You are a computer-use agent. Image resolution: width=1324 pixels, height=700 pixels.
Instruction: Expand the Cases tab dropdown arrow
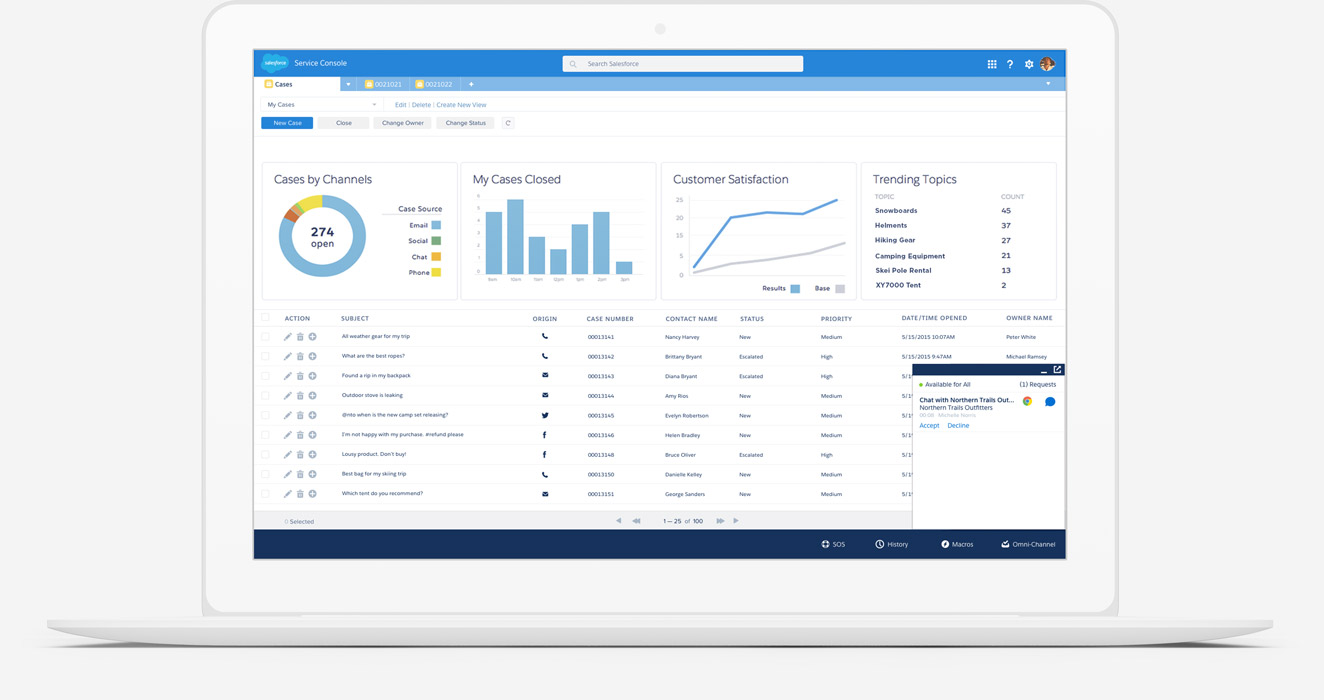(x=348, y=84)
